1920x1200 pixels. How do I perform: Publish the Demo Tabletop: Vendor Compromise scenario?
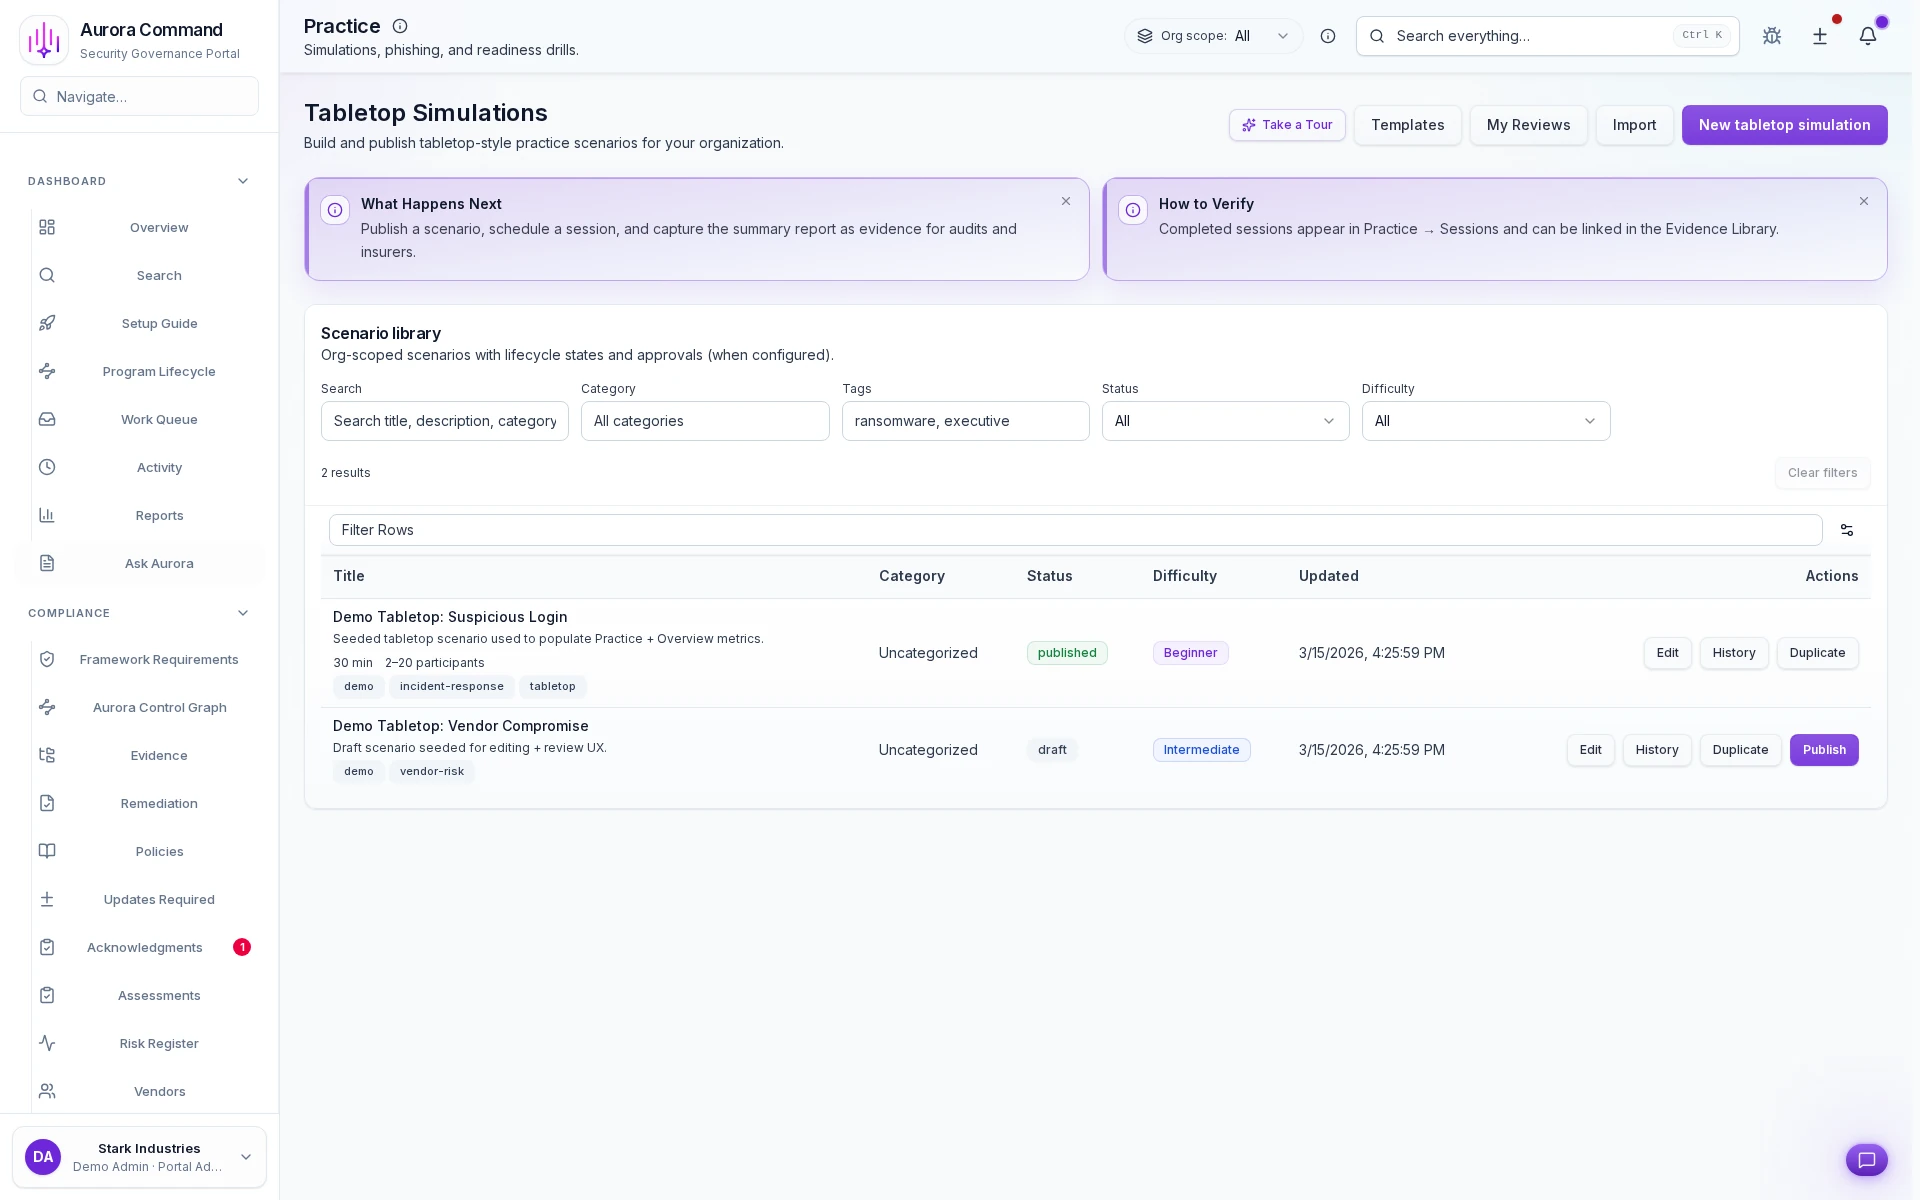point(1823,750)
